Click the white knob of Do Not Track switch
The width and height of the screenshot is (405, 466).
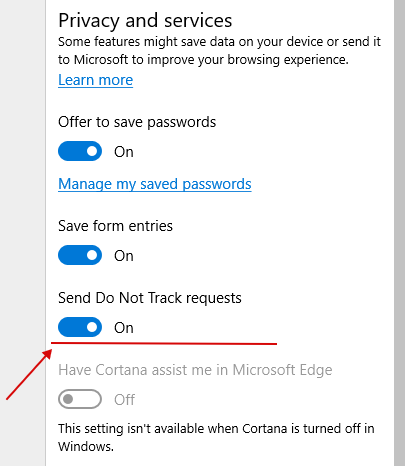92,327
